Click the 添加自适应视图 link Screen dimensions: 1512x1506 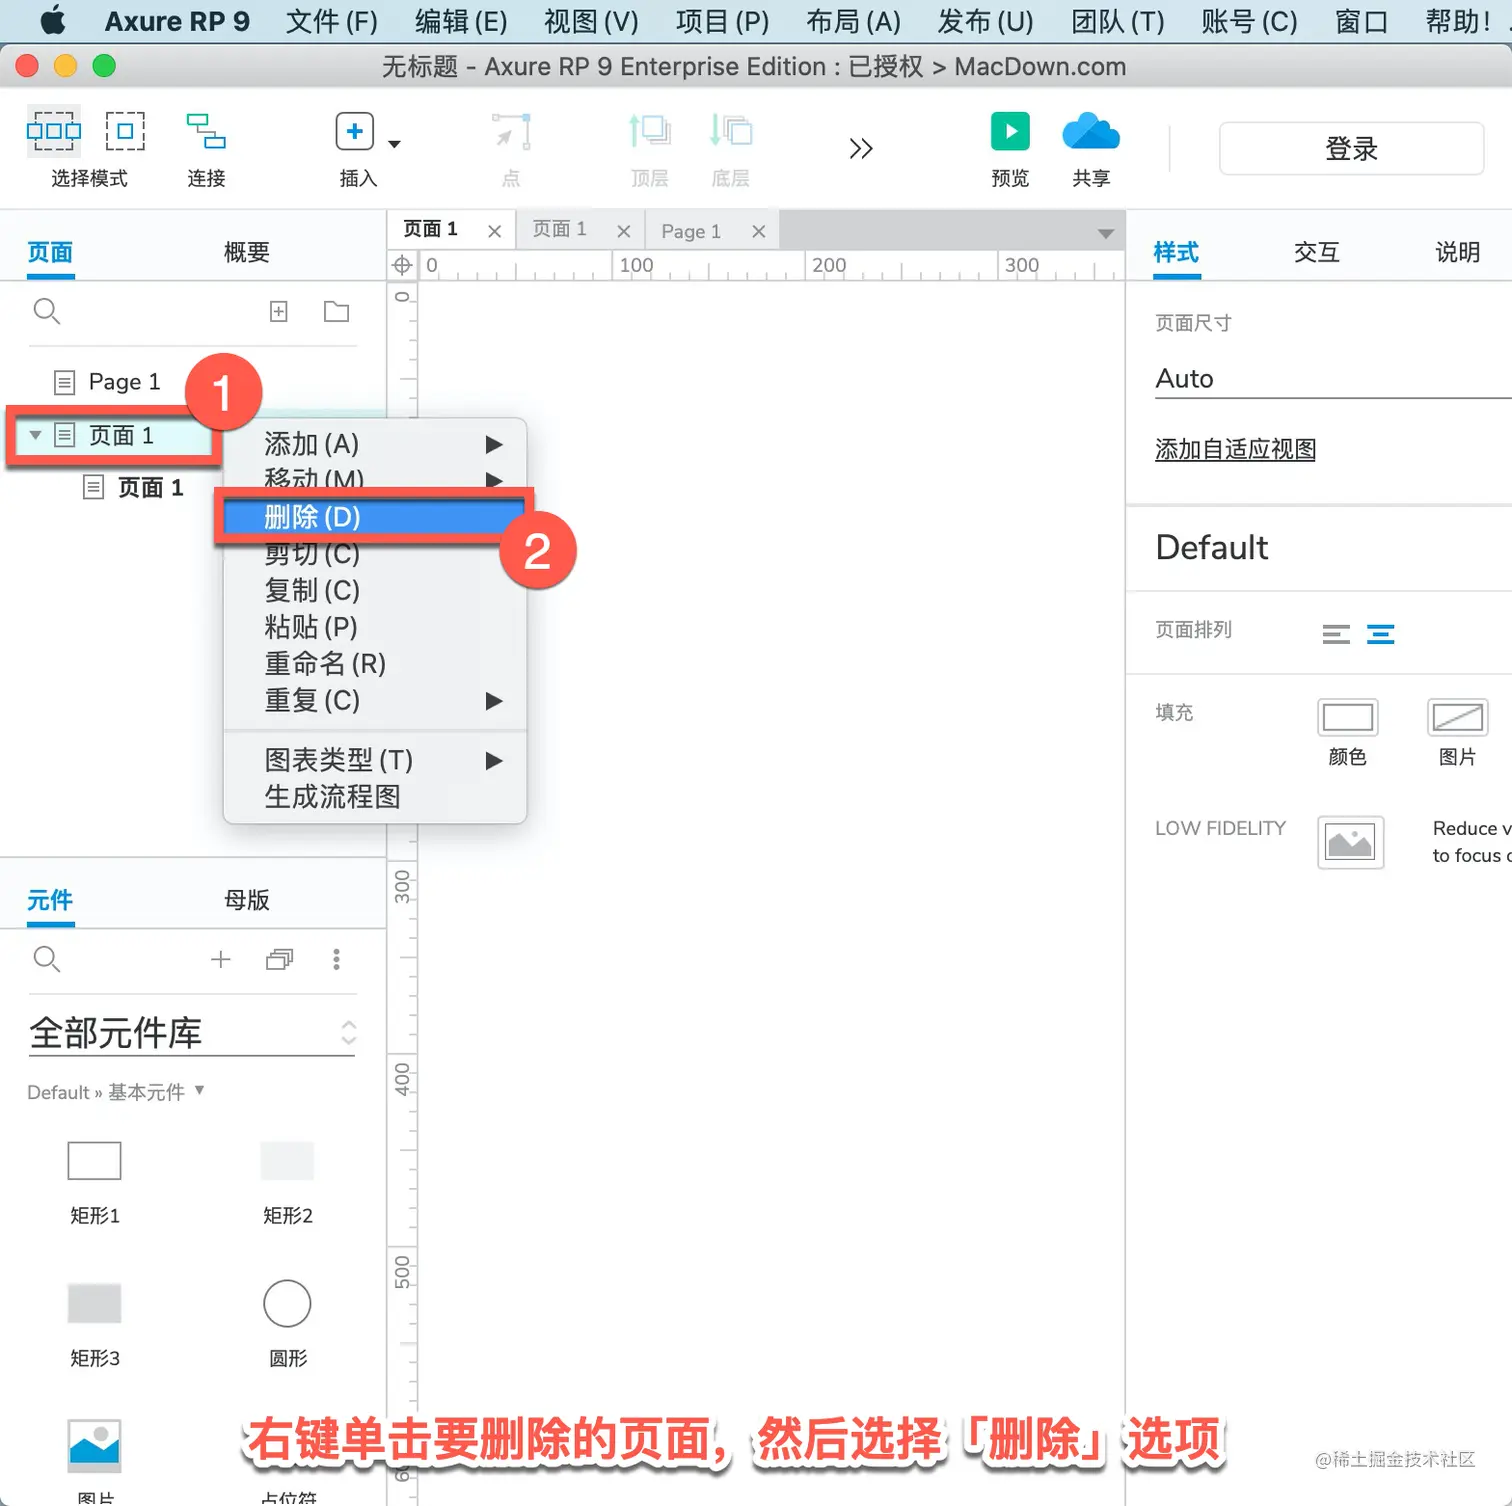tap(1235, 450)
